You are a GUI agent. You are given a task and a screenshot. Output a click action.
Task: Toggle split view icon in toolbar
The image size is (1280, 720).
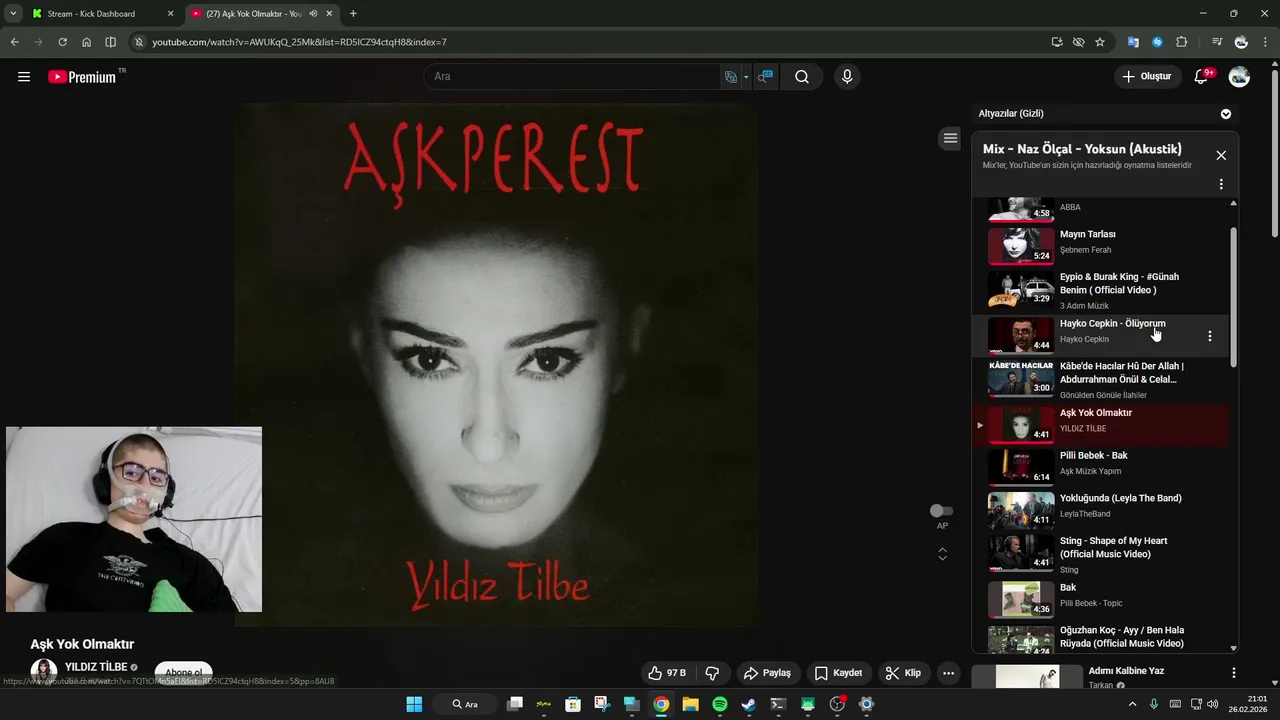(110, 42)
